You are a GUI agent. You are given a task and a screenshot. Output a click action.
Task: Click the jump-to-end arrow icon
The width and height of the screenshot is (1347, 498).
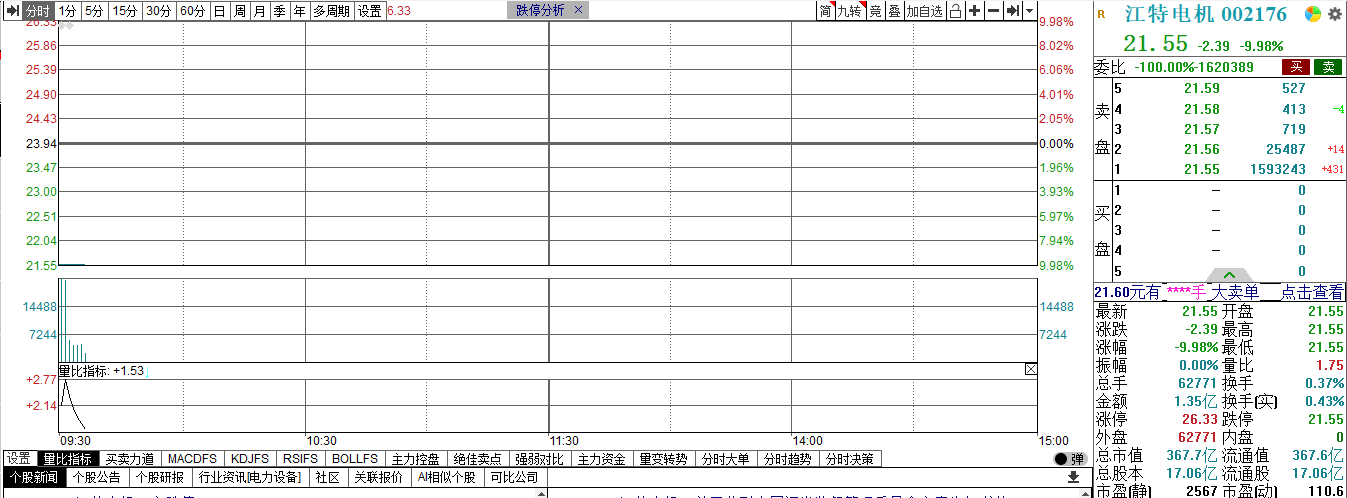(1013, 11)
